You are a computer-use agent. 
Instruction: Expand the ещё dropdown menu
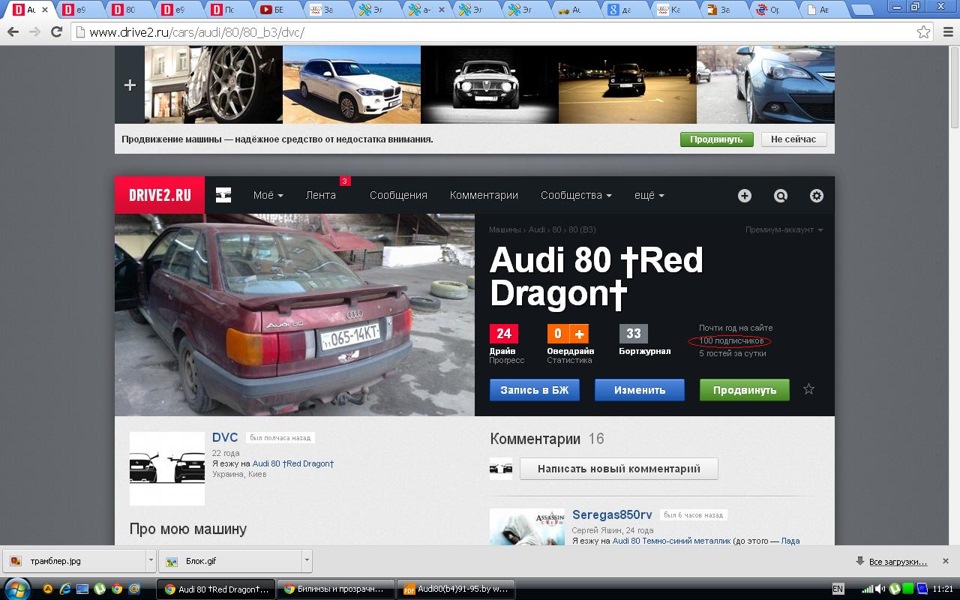click(x=649, y=195)
